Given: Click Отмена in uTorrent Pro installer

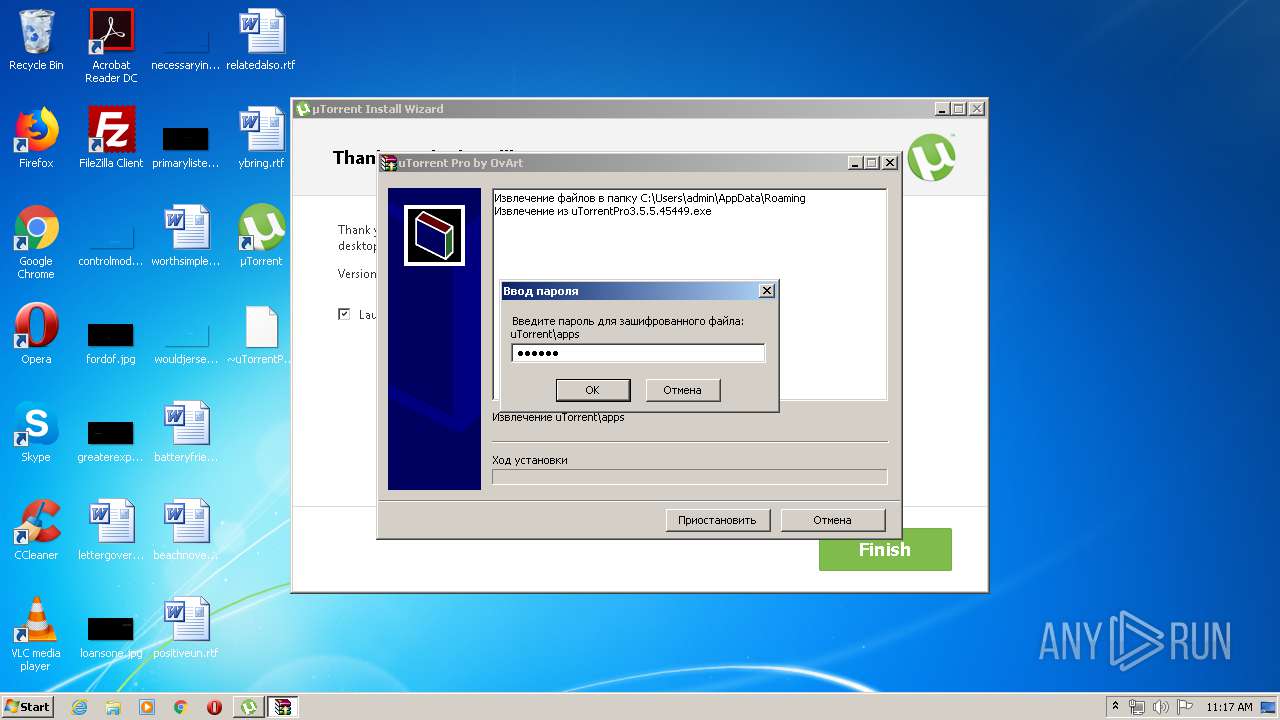Looking at the screenshot, I should pos(832,520).
